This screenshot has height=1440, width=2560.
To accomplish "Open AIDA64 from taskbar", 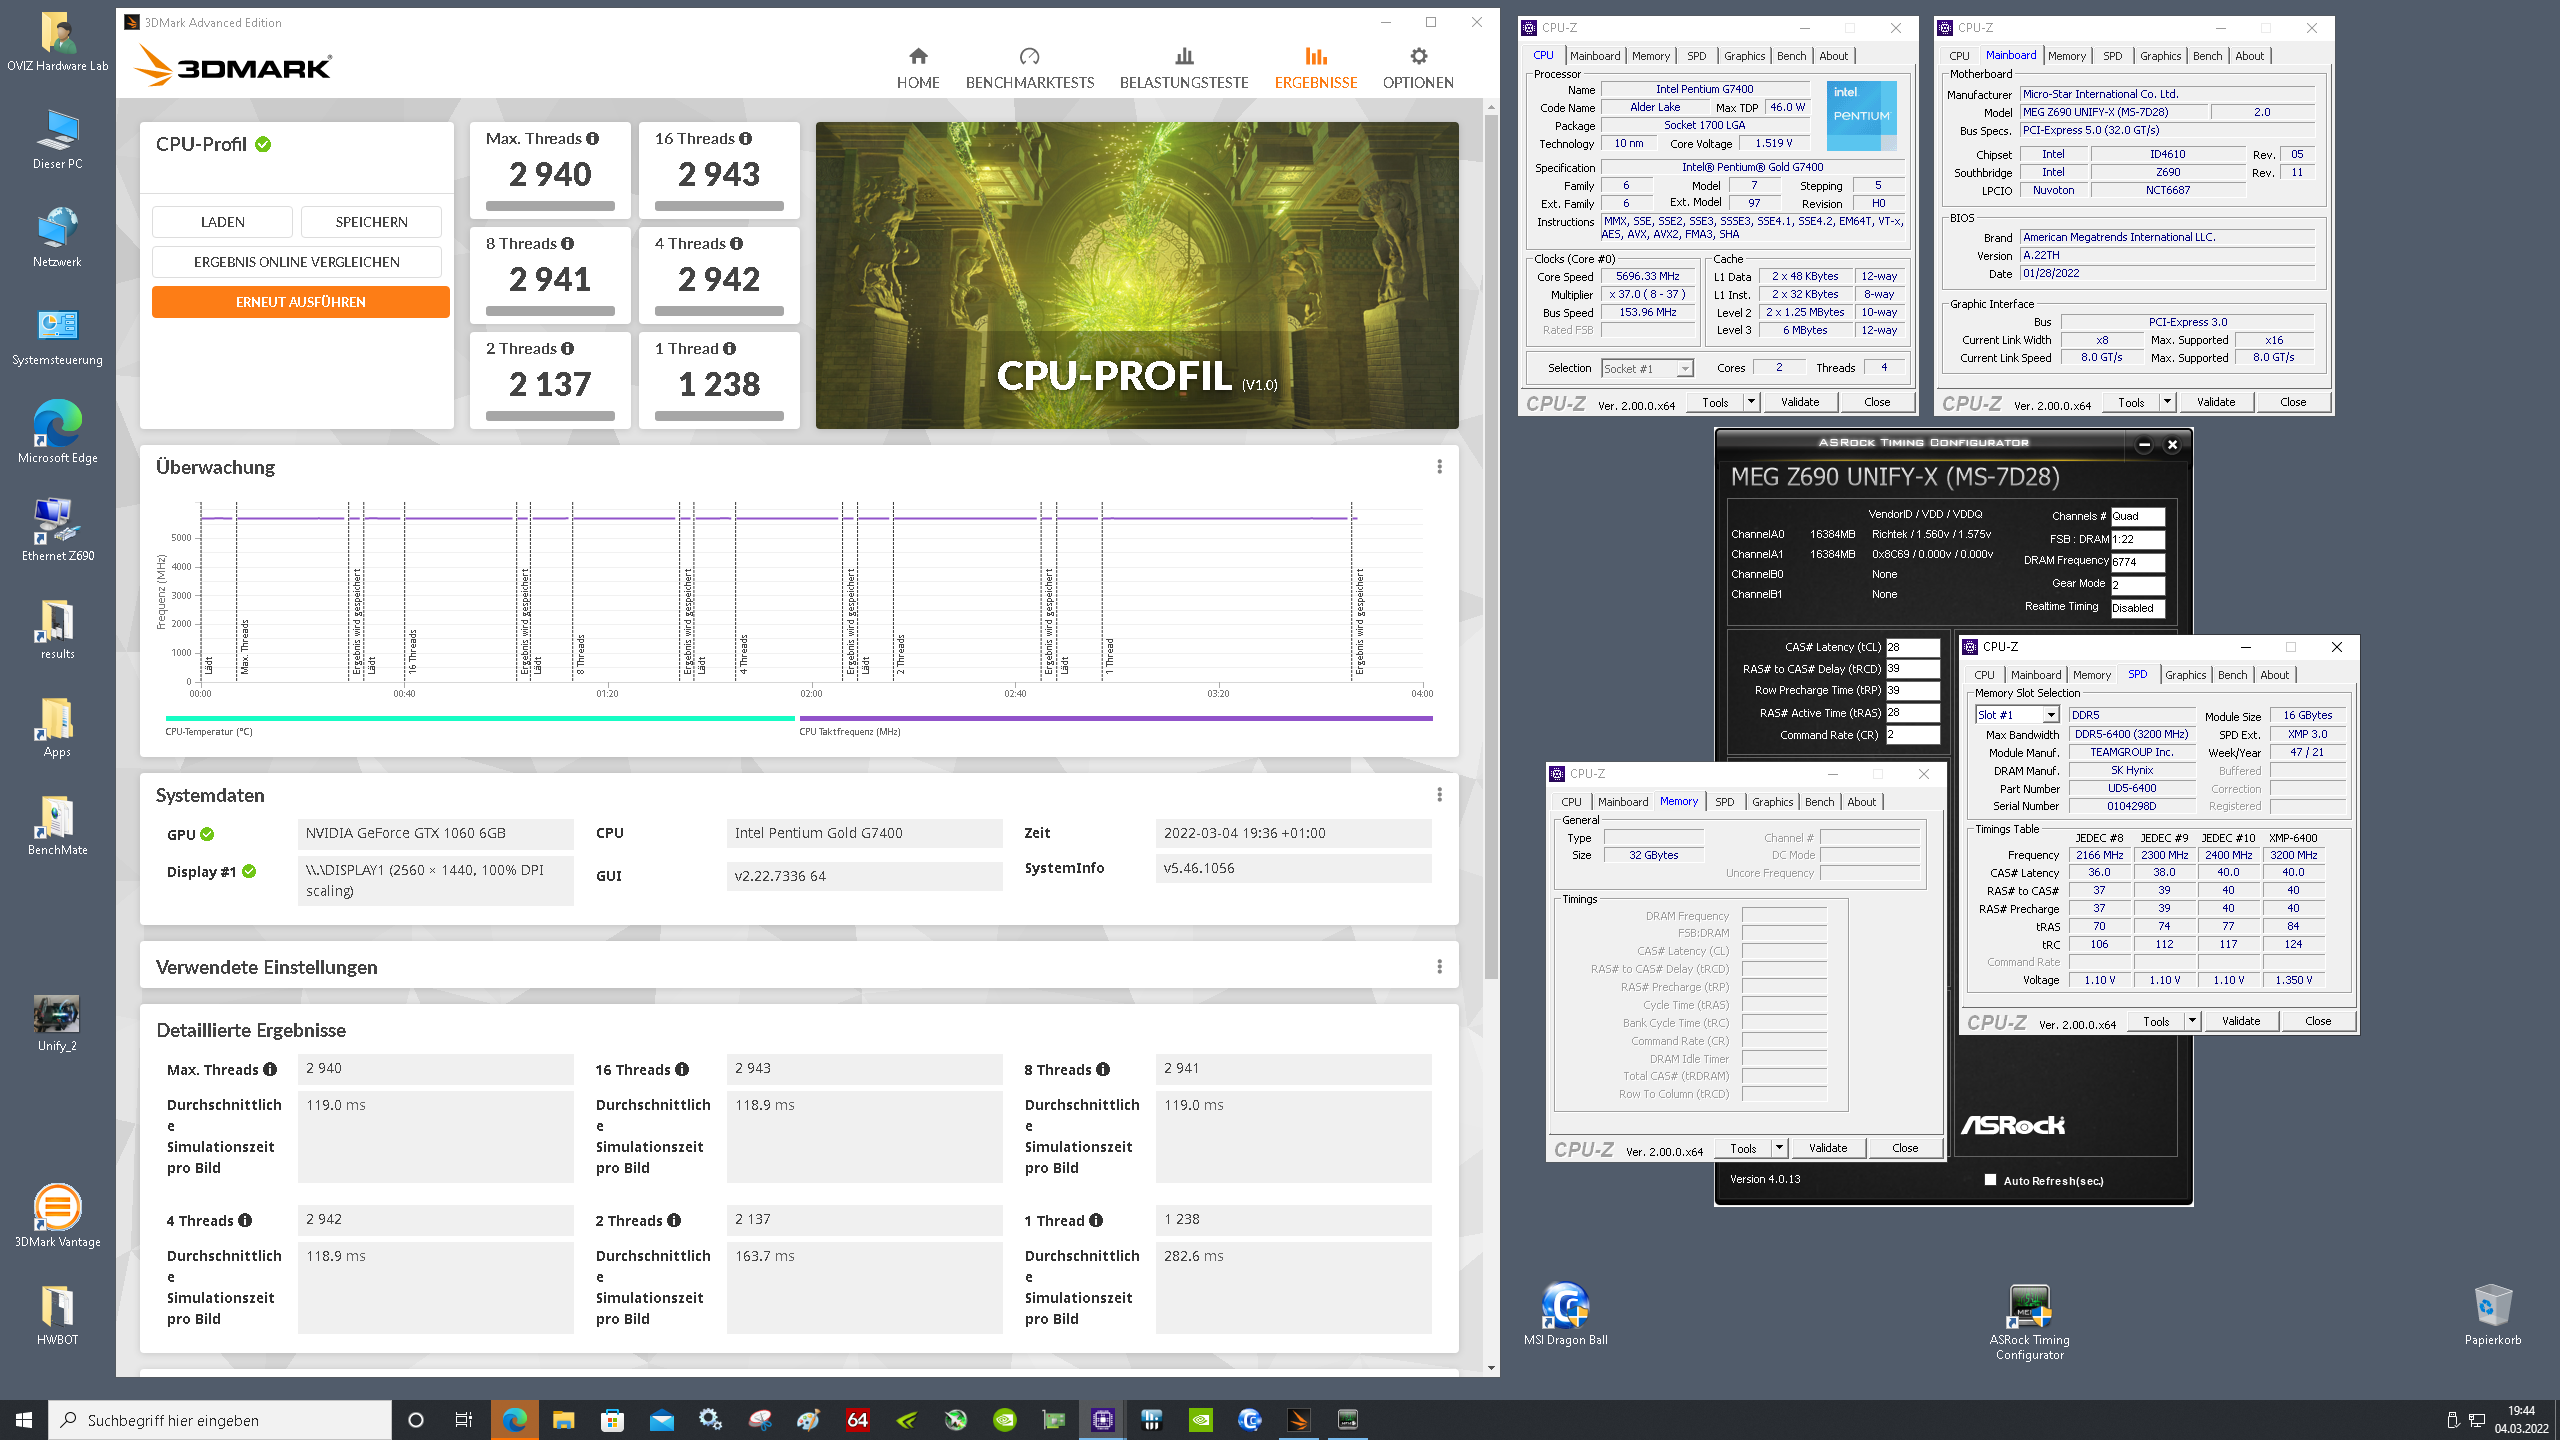I will (858, 1420).
